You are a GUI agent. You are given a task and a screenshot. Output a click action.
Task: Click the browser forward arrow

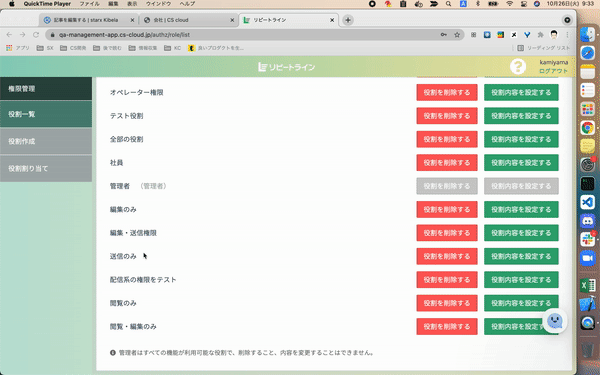coord(23,35)
